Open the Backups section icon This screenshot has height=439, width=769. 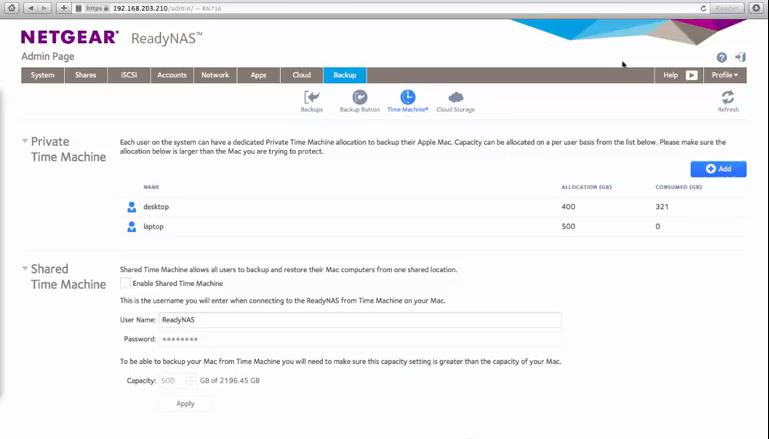pos(311,97)
